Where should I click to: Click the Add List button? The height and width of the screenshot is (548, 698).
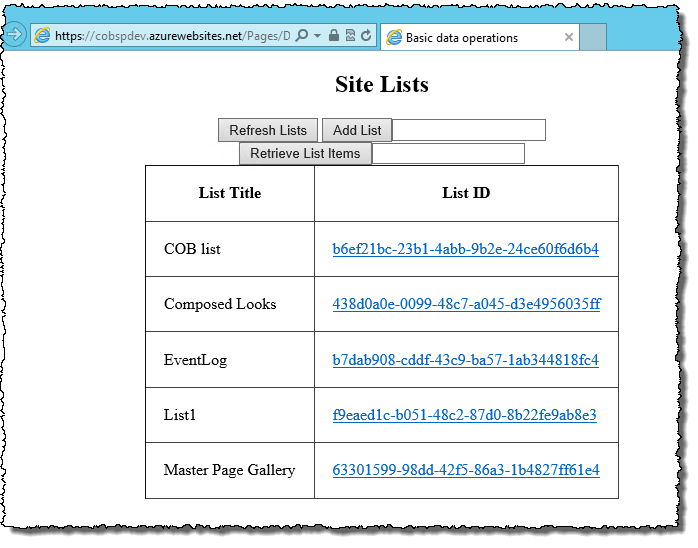coord(357,130)
